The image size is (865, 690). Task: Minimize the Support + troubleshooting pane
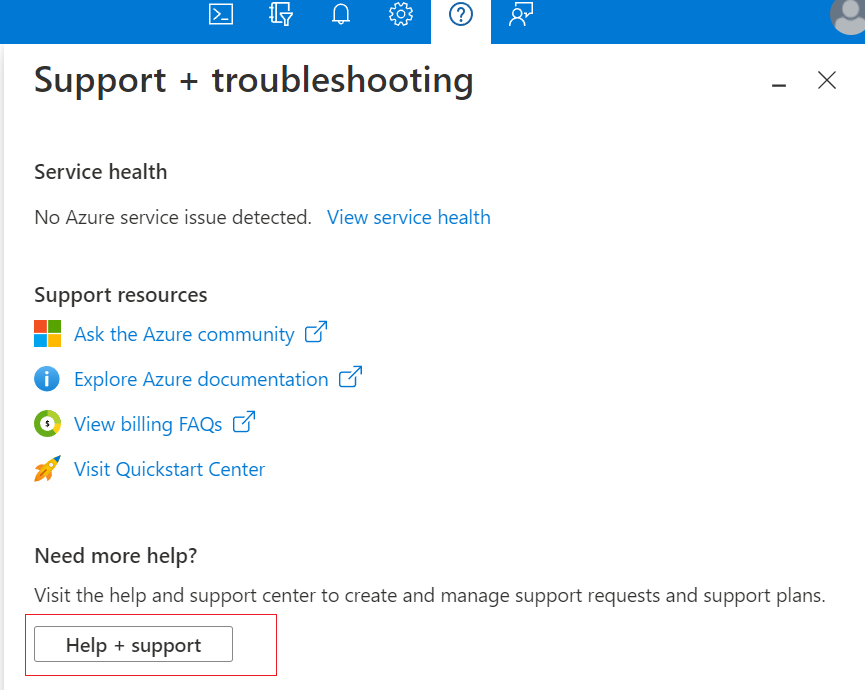[x=778, y=85]
